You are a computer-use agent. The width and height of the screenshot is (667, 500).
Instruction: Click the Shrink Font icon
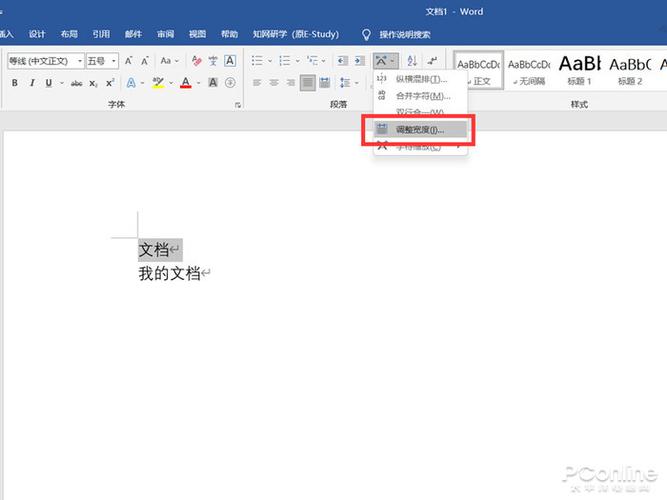tap(145, 61)
